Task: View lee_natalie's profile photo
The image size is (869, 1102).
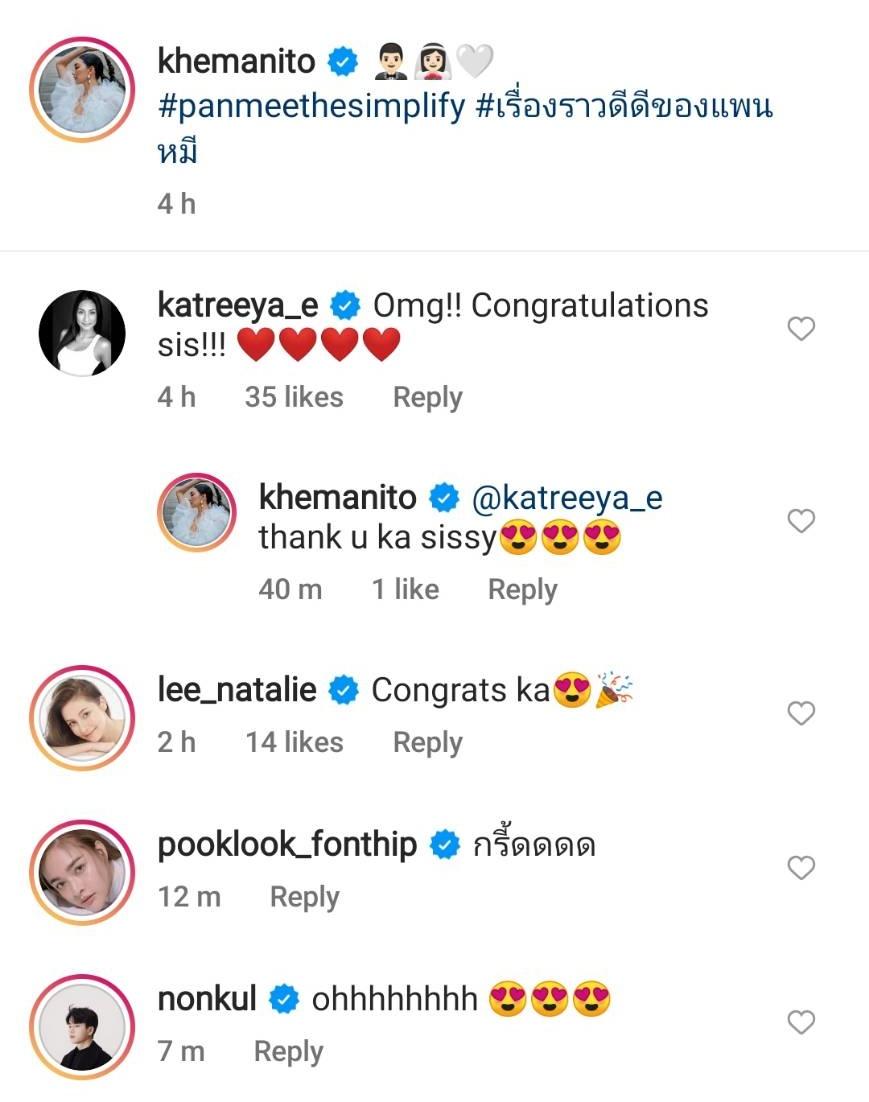Action: 82,714
